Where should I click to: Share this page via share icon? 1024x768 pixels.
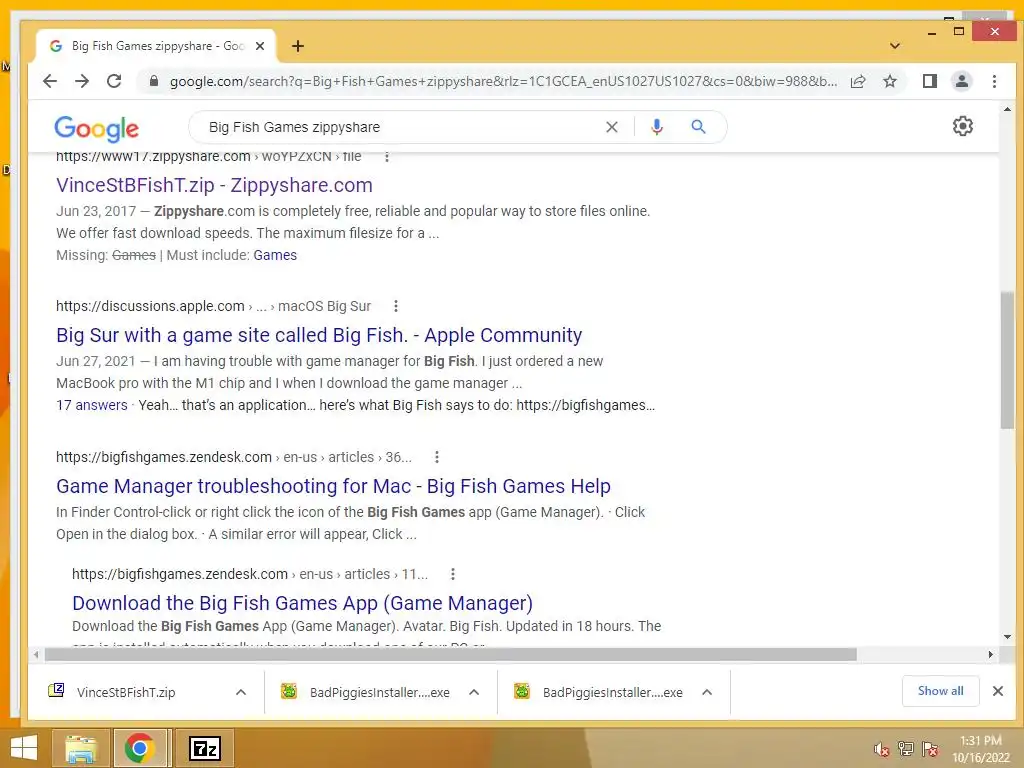(858, 81)
